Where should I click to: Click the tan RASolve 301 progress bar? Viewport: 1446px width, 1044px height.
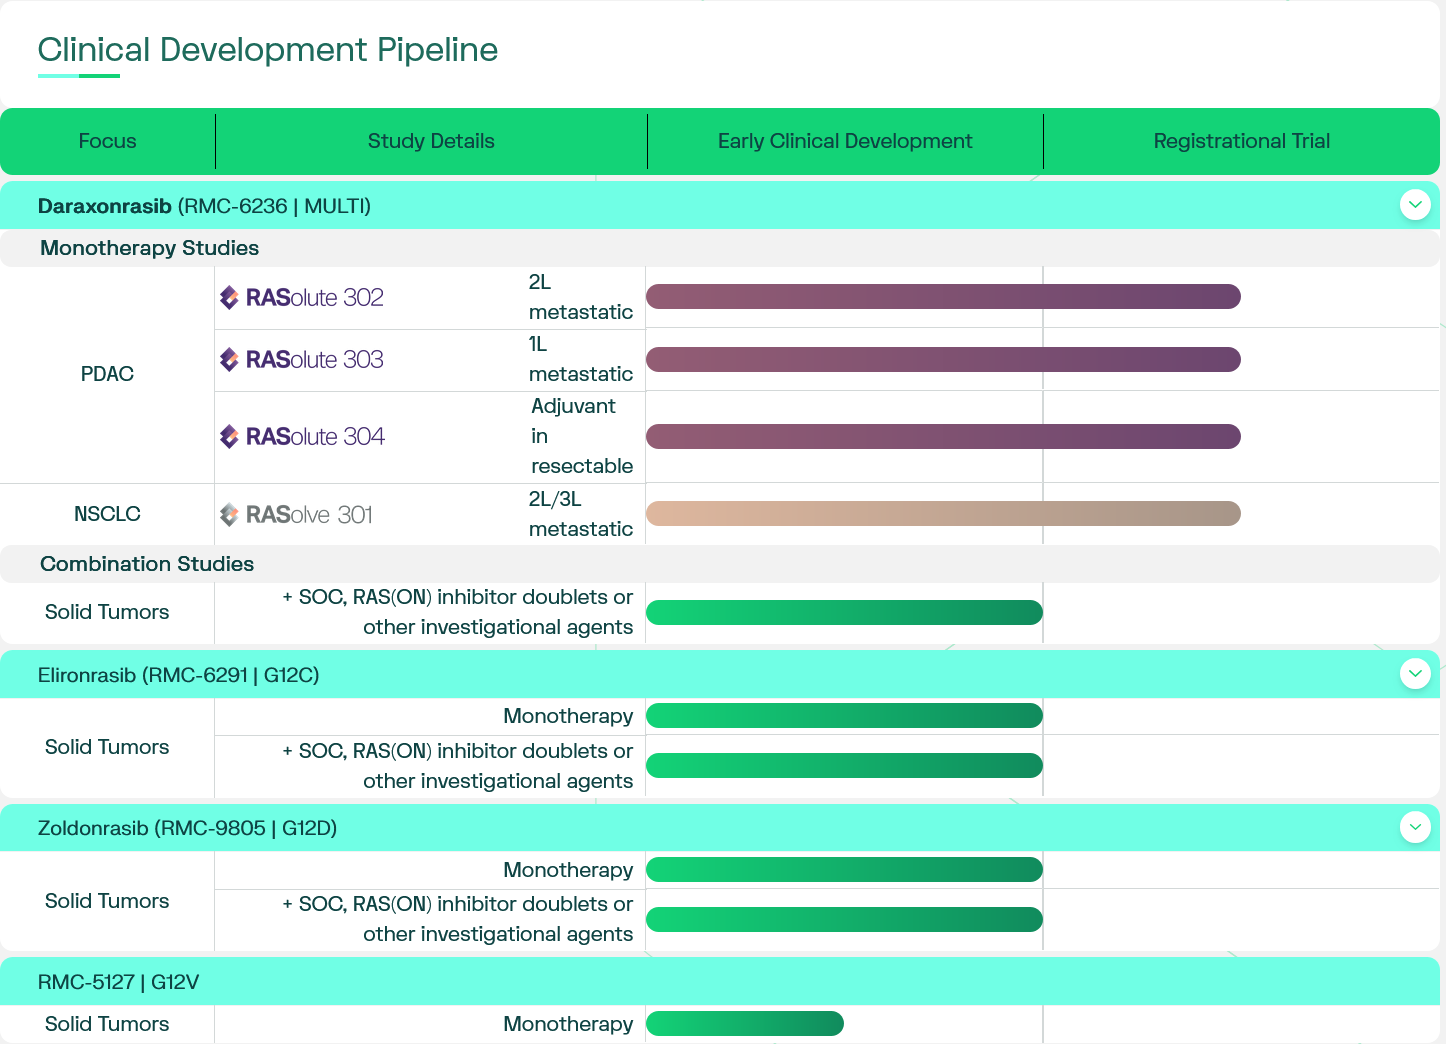click(x=942, y=514)
